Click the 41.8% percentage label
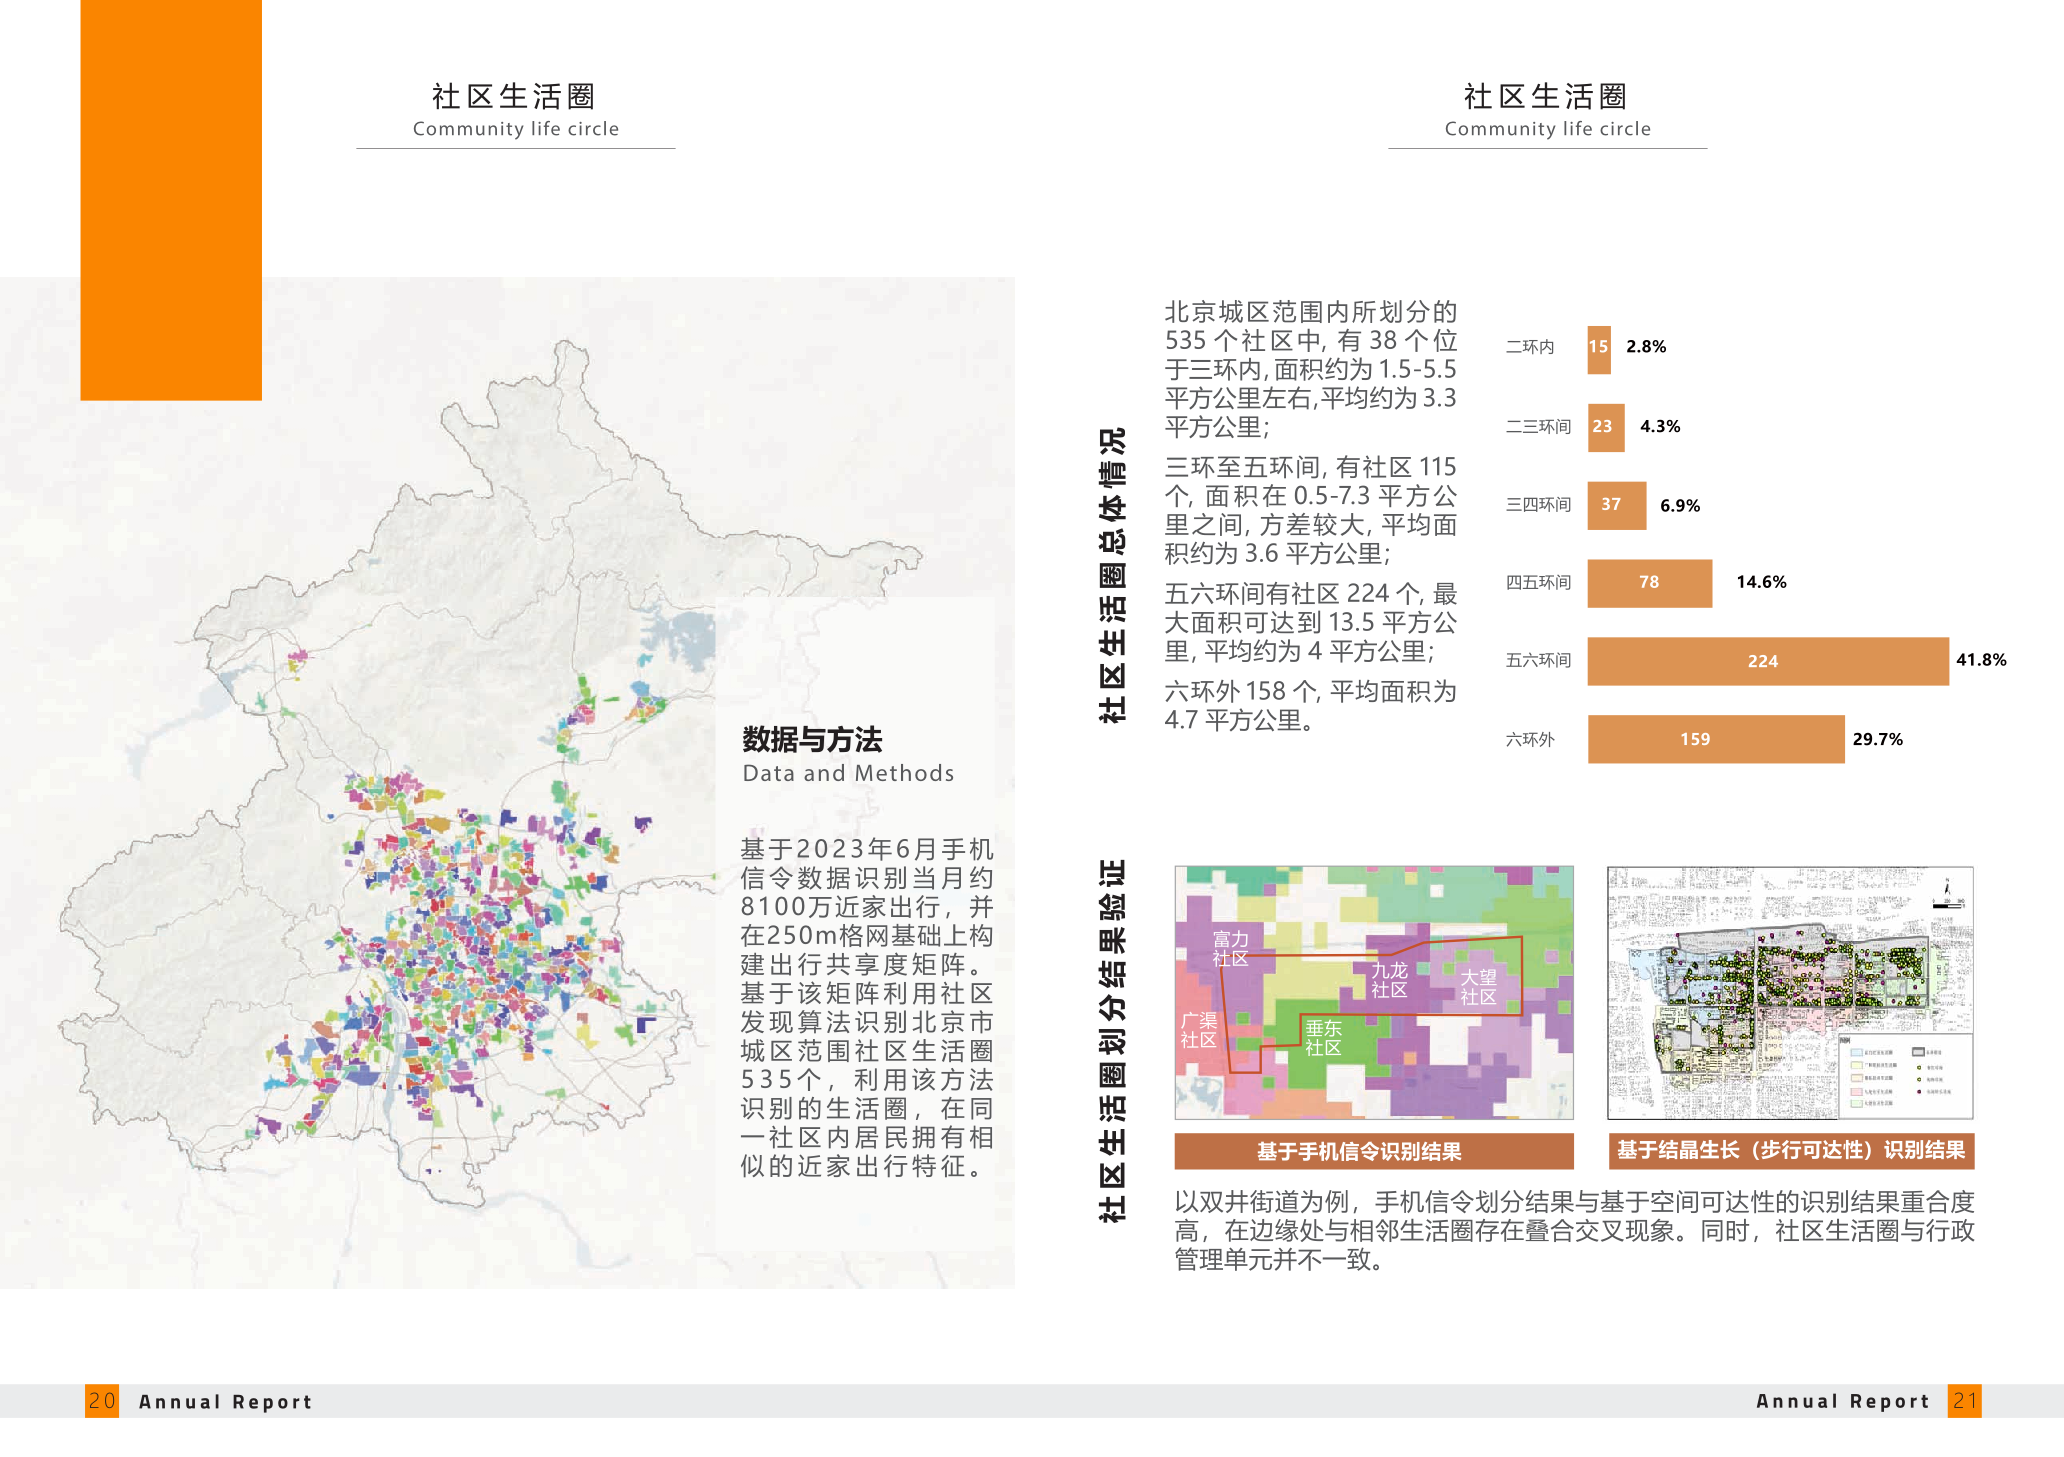 click(1981, 660)
